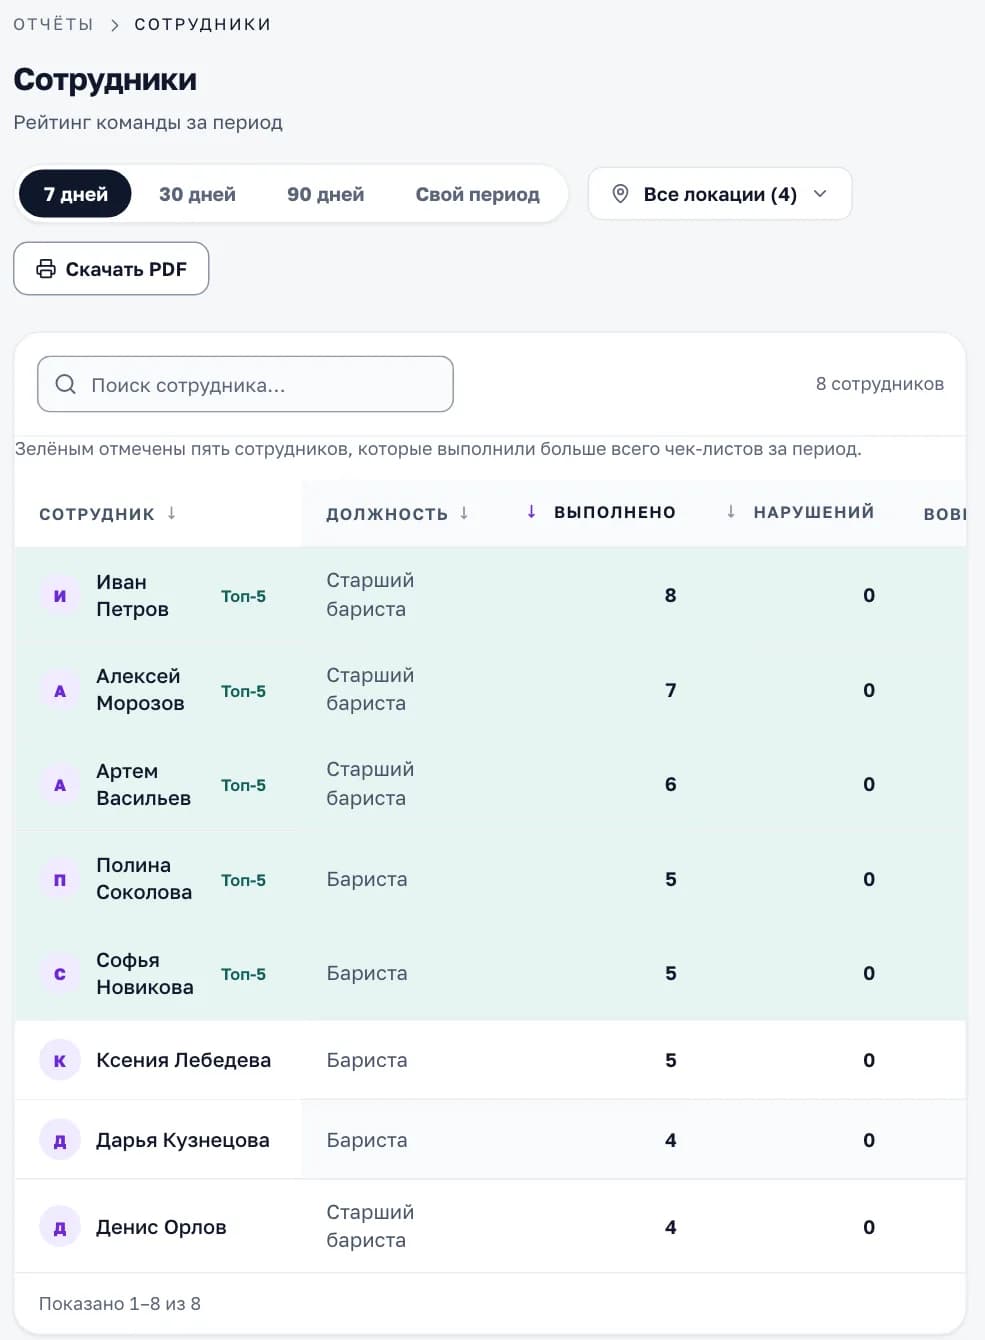Click the sort arrow before Нарушений header
Viewport: 985px width, 1340px height.
point(731,512)
